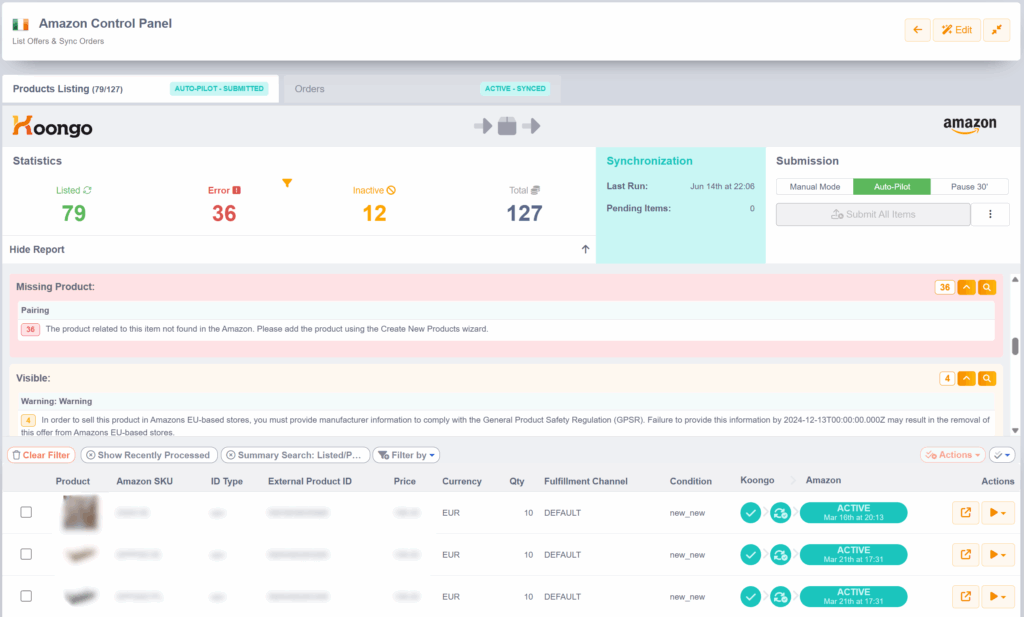1024x617 pixels.
Task: Select the Pause 30' submission option
Action: [x=970, y=187]
